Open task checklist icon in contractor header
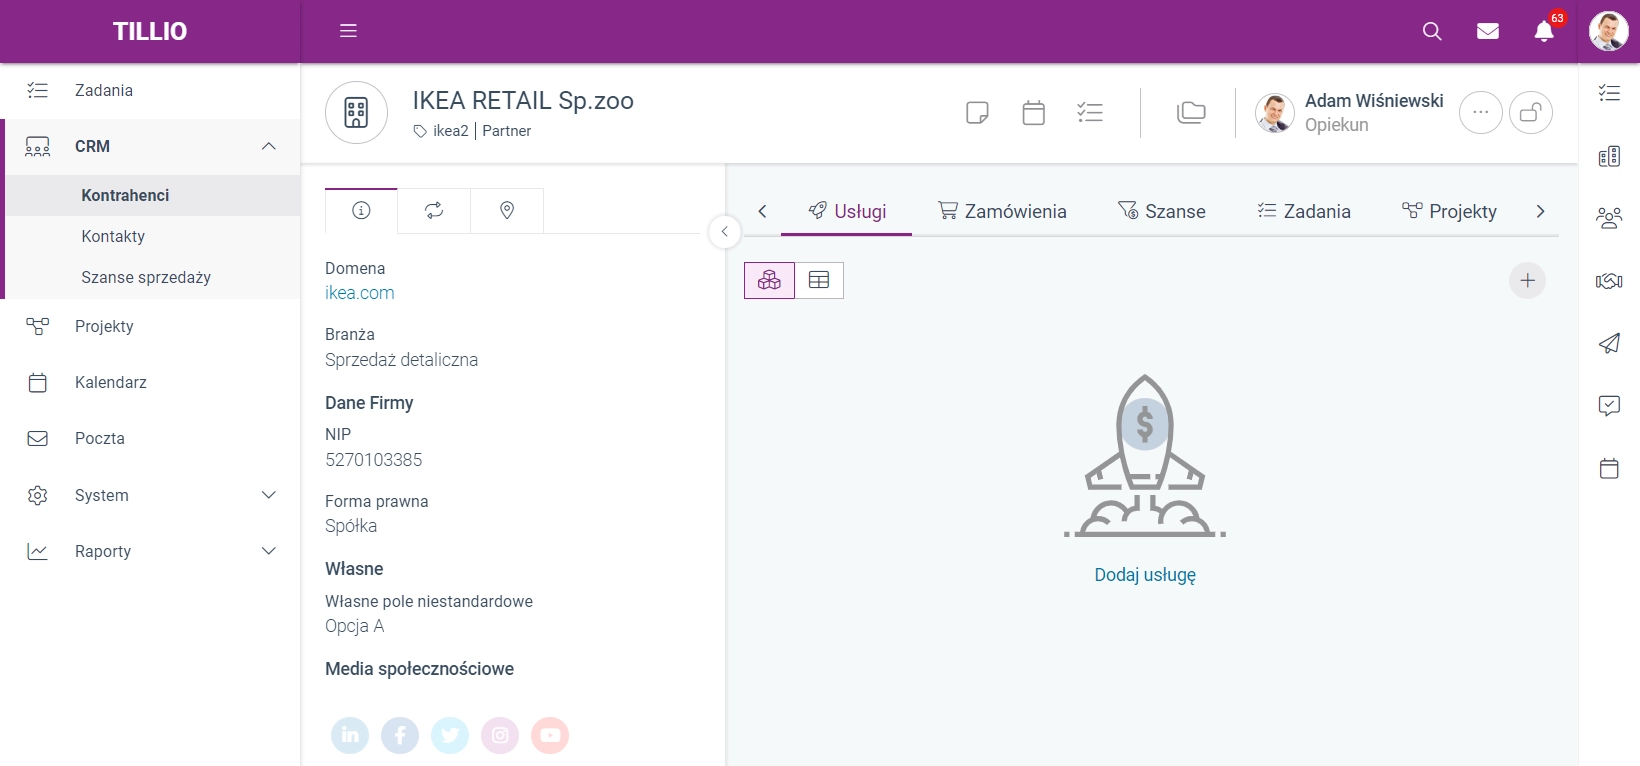 click(1090, 112)
